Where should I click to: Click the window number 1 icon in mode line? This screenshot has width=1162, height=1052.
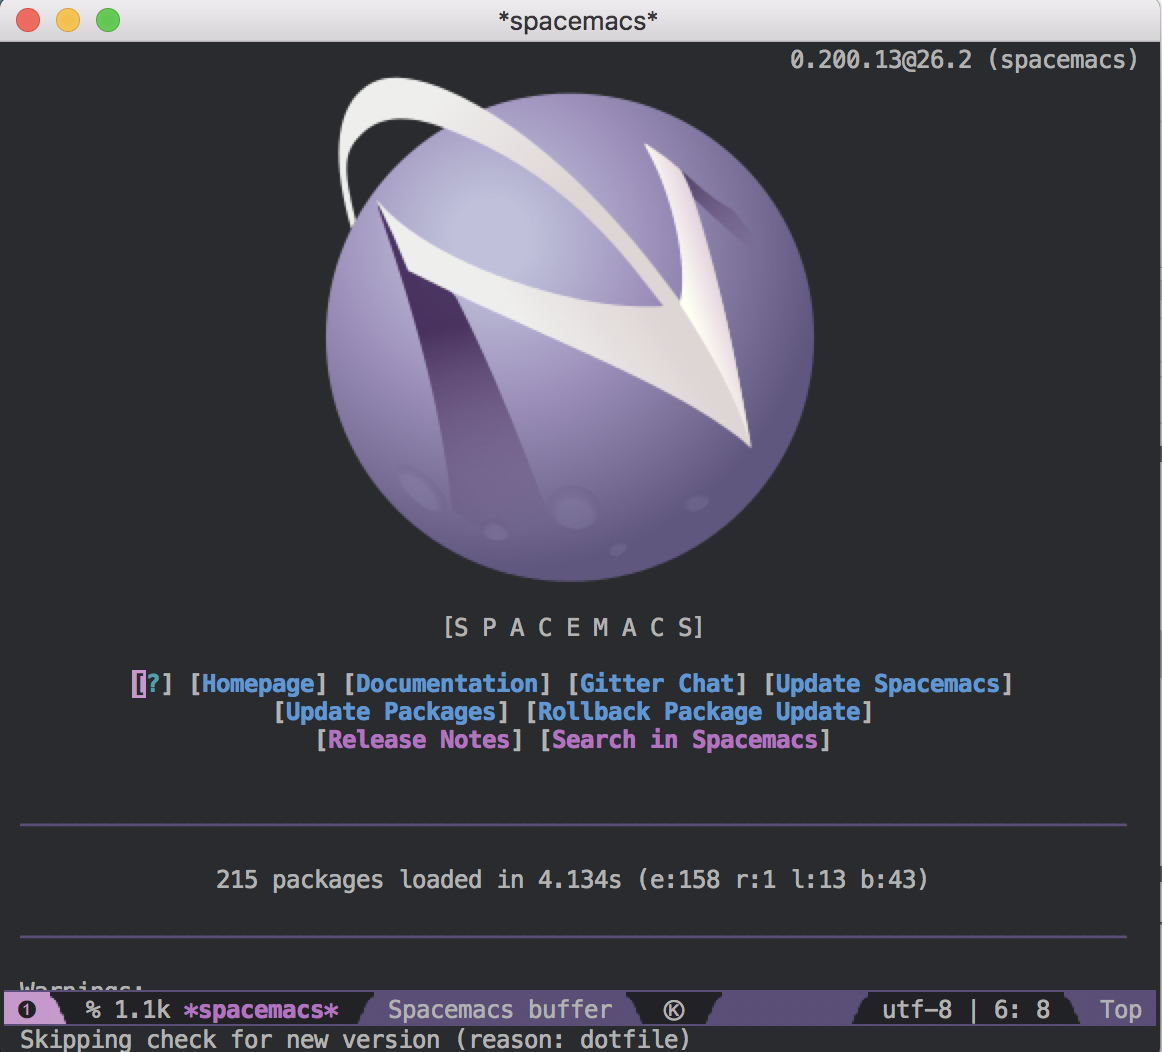(27, 1009)
